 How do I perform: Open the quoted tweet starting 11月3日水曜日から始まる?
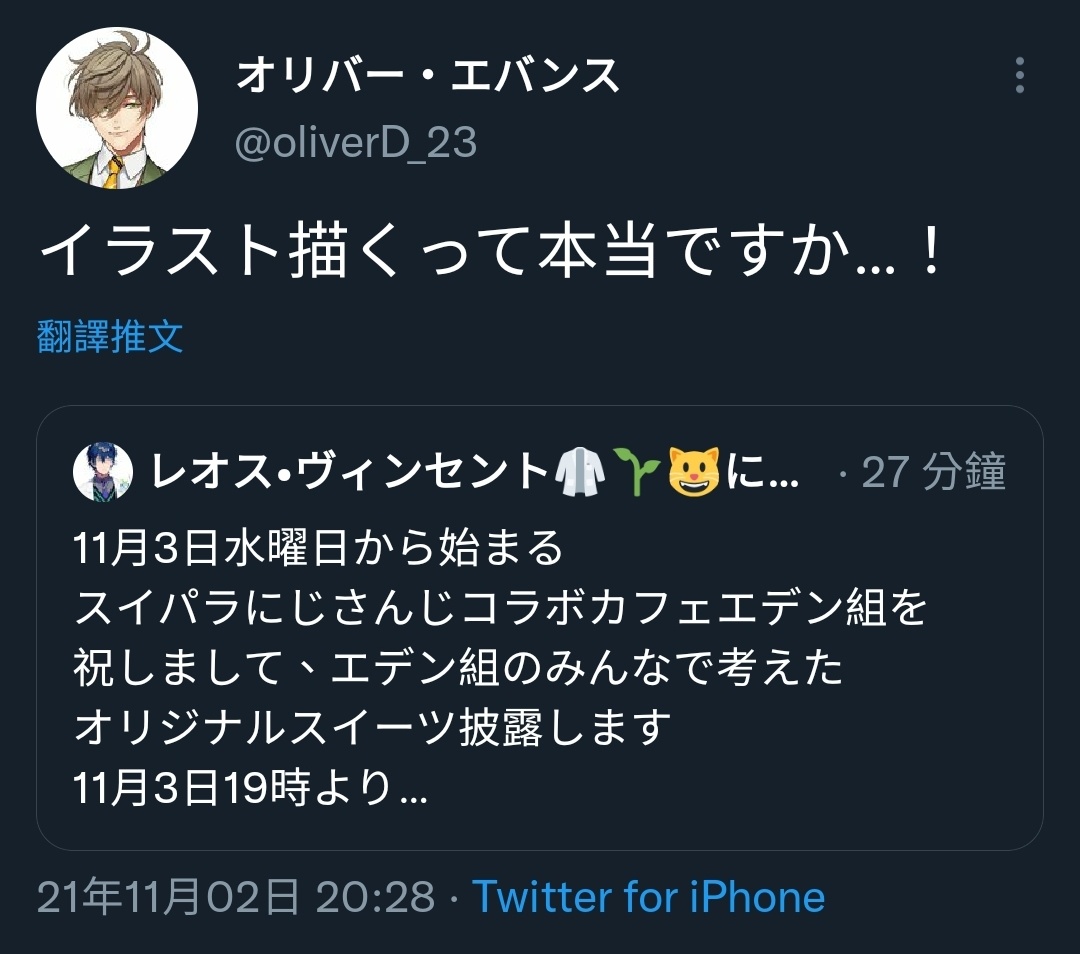click(x=539, y=628)
